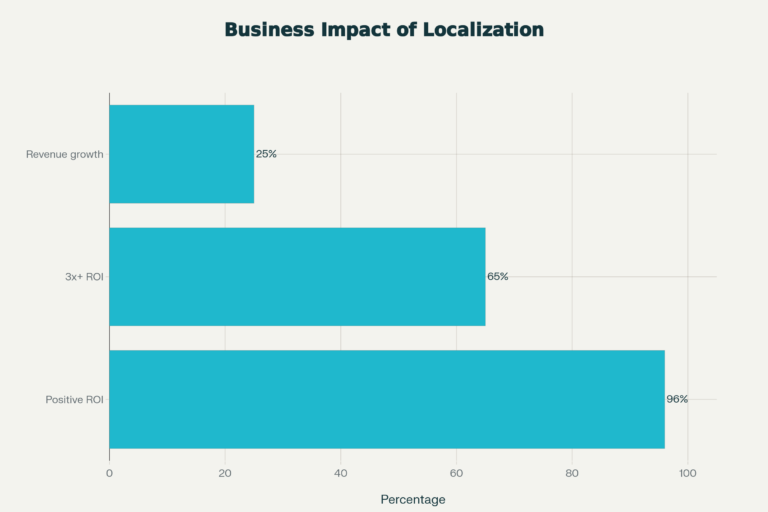Viewport: 768px width, 512px height.
Task: Select the 3x+ ROI bar
Action: pyautogui.click(x=297, y=276)
